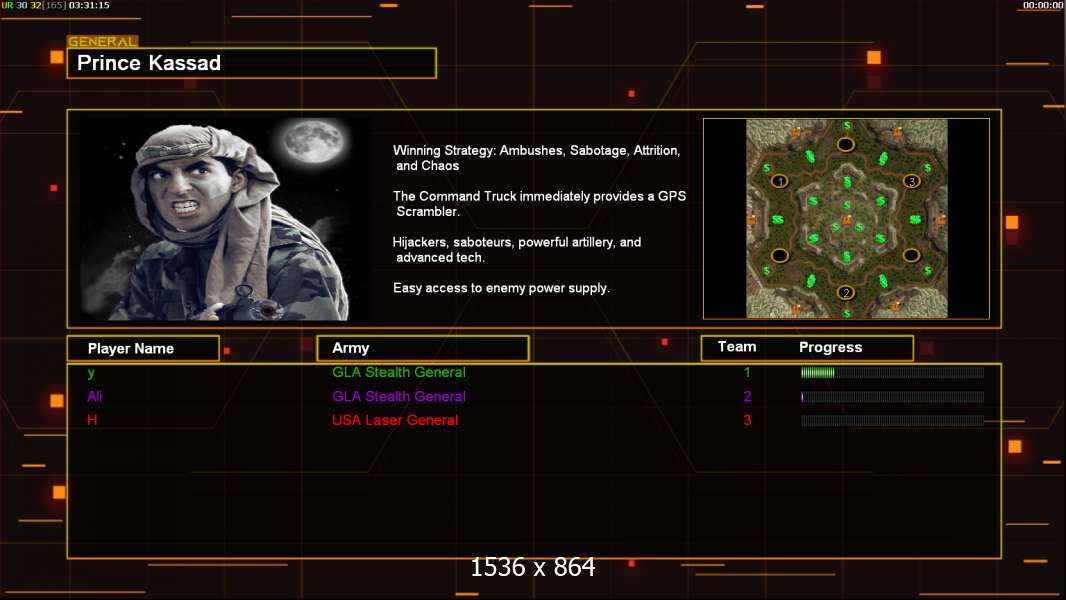
Task: Select player name 'Ali'
Action: (x=94, y=396)
